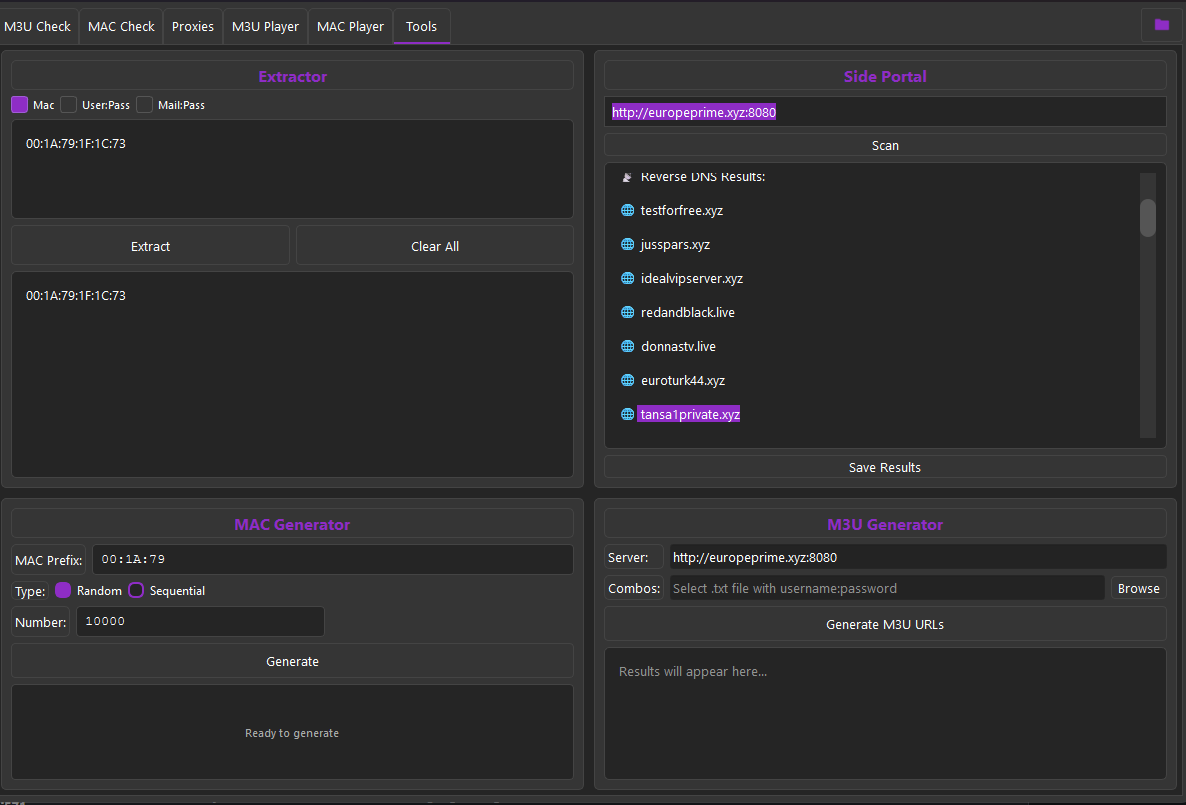Switch to the Proxies tab
The width and height of the screenshot is (1186, 805).
pos(192,26)
